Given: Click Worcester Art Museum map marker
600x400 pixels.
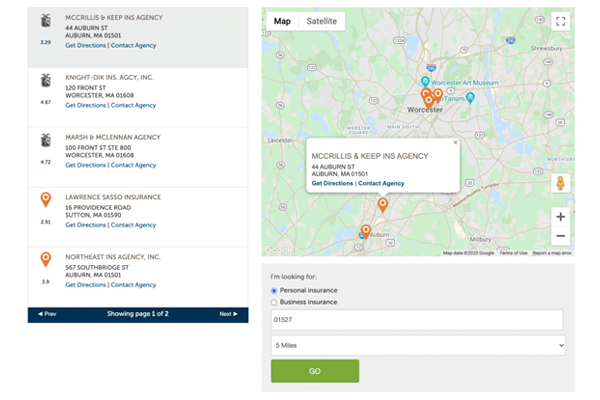Looking at the screenshot, I should 425,81.
